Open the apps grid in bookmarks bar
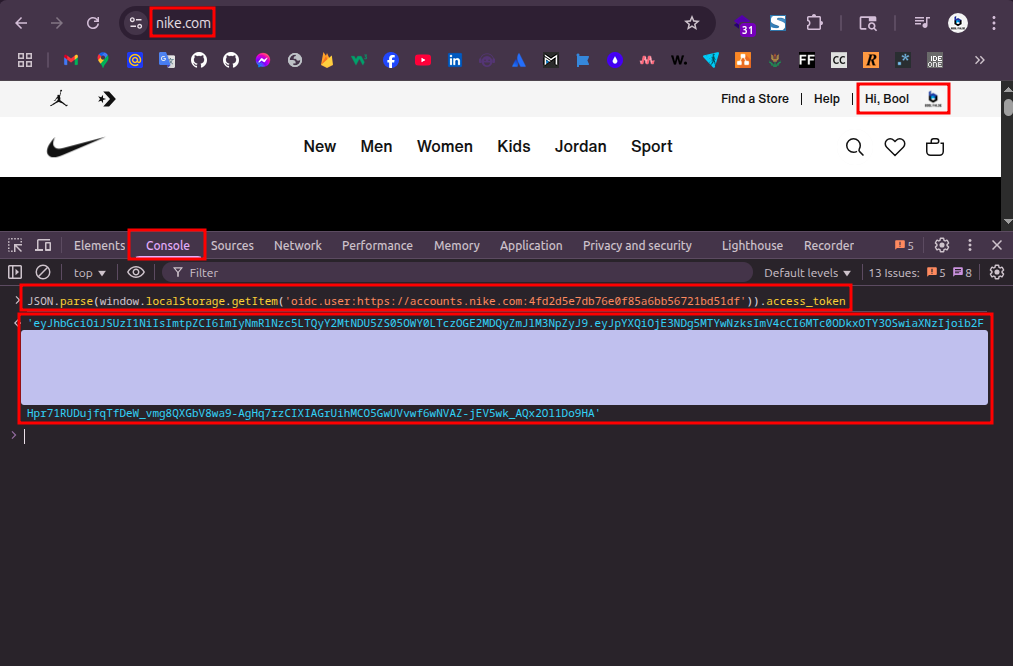Screen dimensions: 1013x666 tap(25, 60)
